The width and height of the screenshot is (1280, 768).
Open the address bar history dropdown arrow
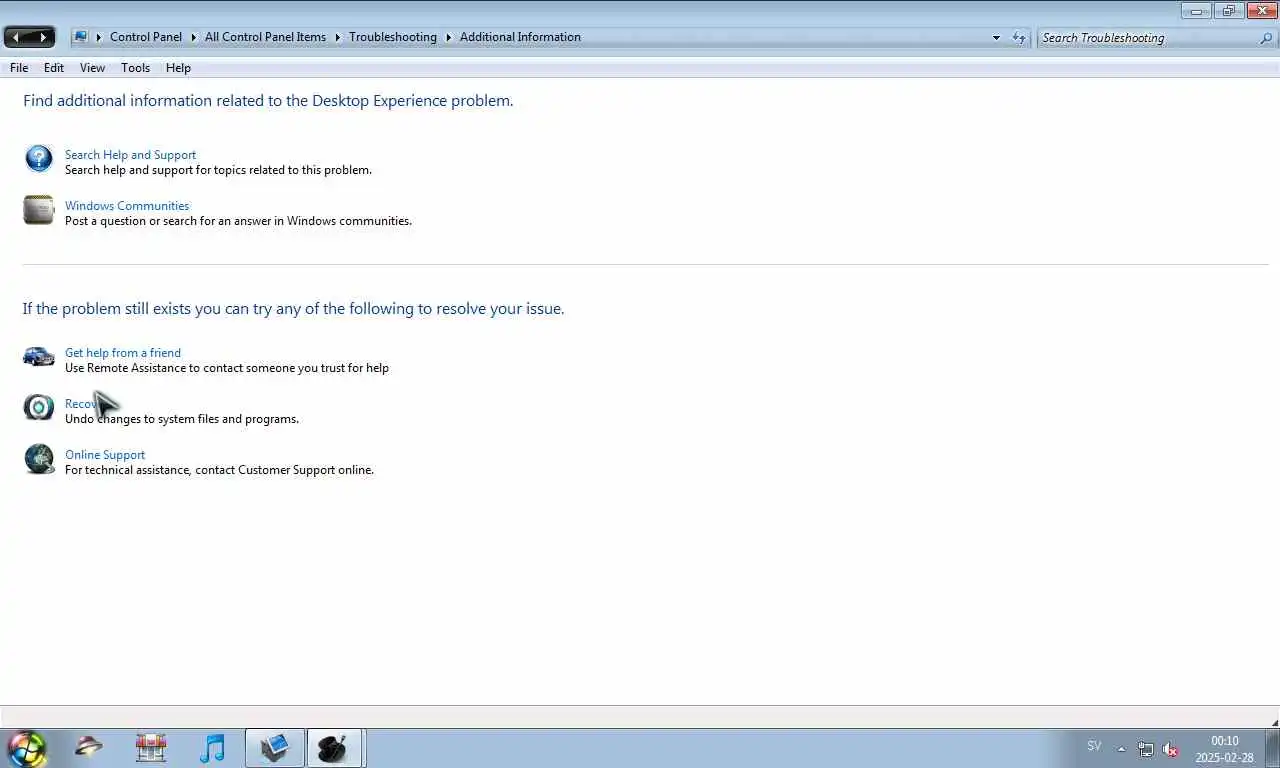tap(996, 37)
